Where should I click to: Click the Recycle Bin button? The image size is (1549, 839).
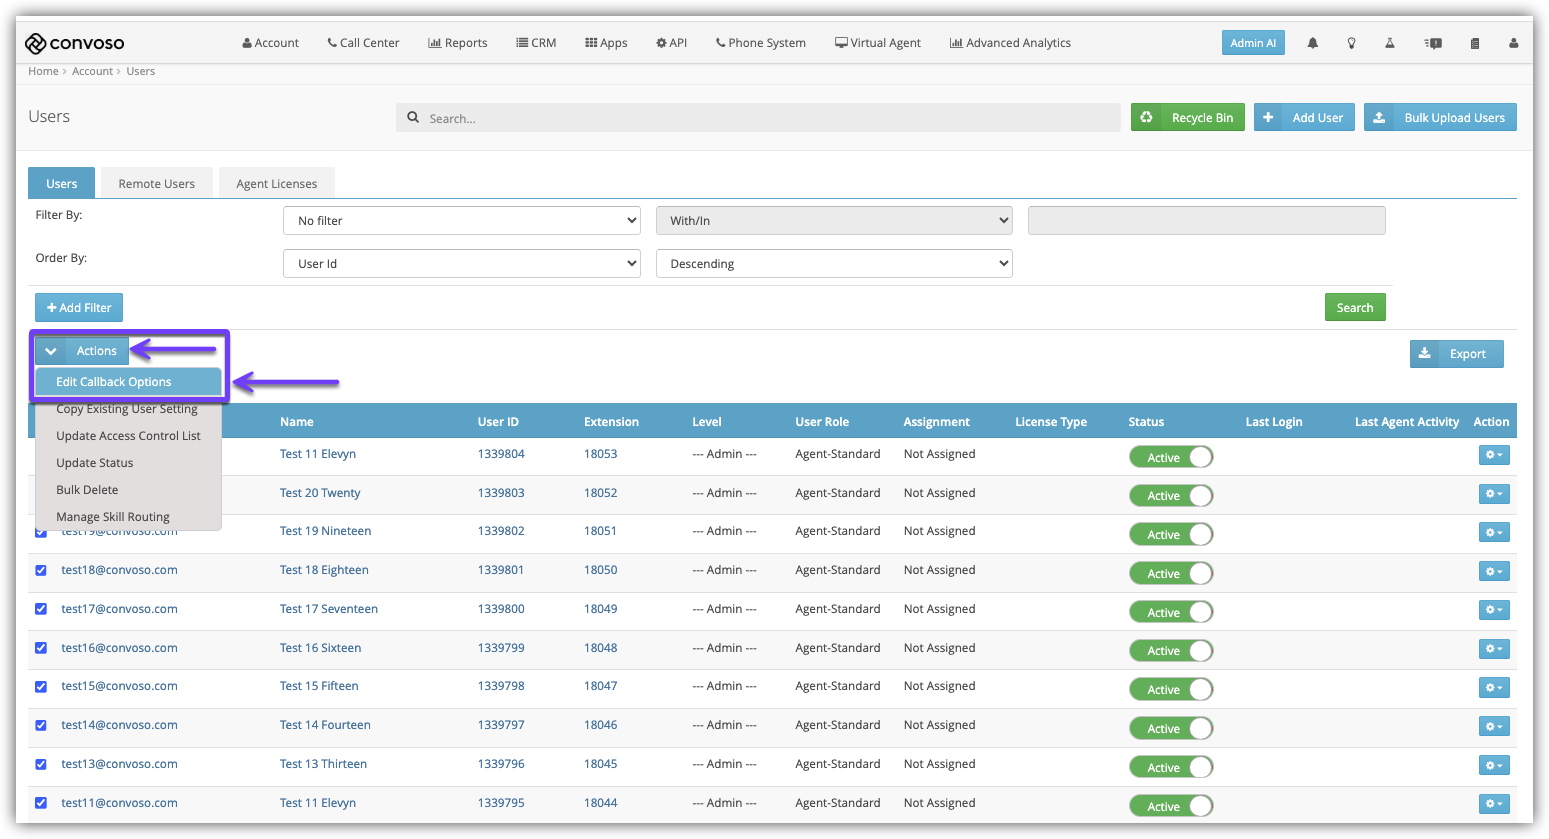[x=1188, y=117]
